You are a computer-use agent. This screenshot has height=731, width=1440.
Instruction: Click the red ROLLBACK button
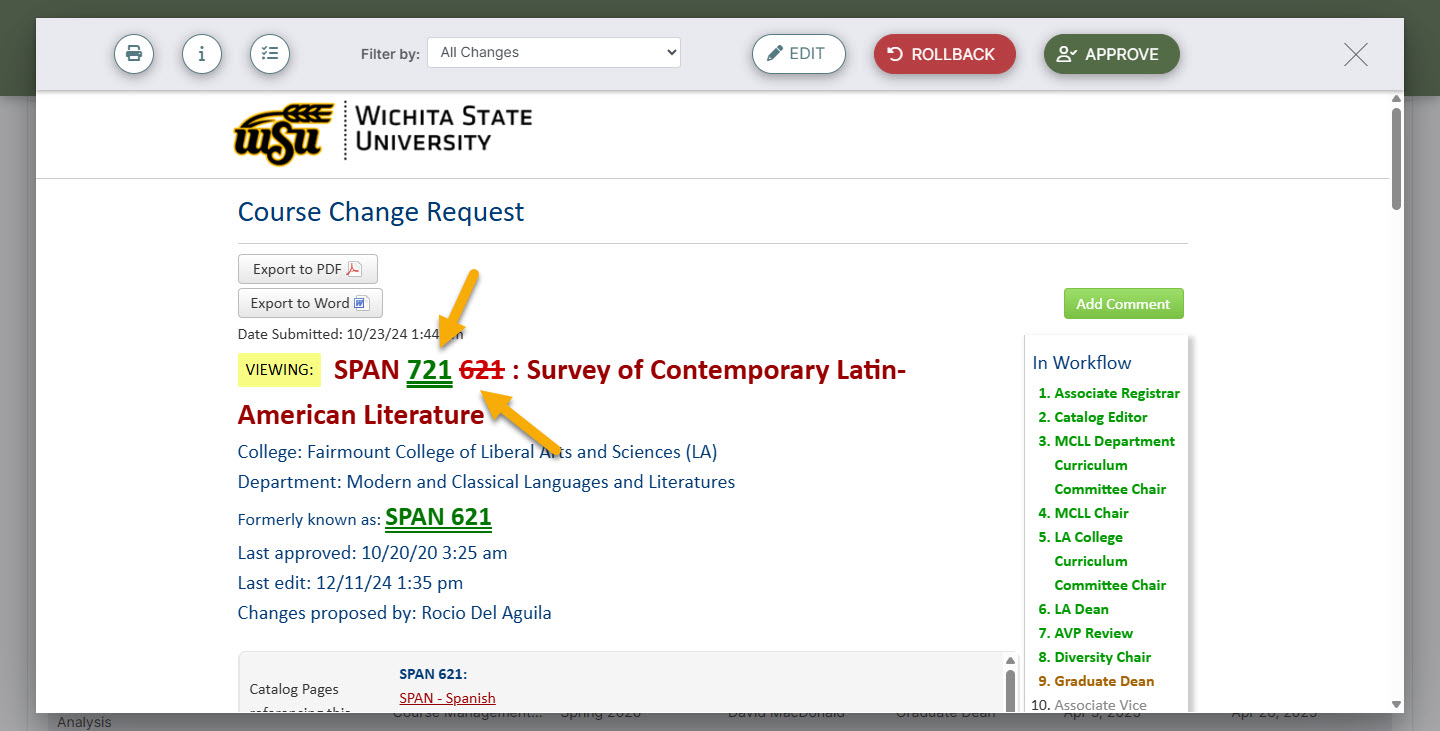point(944,54)
